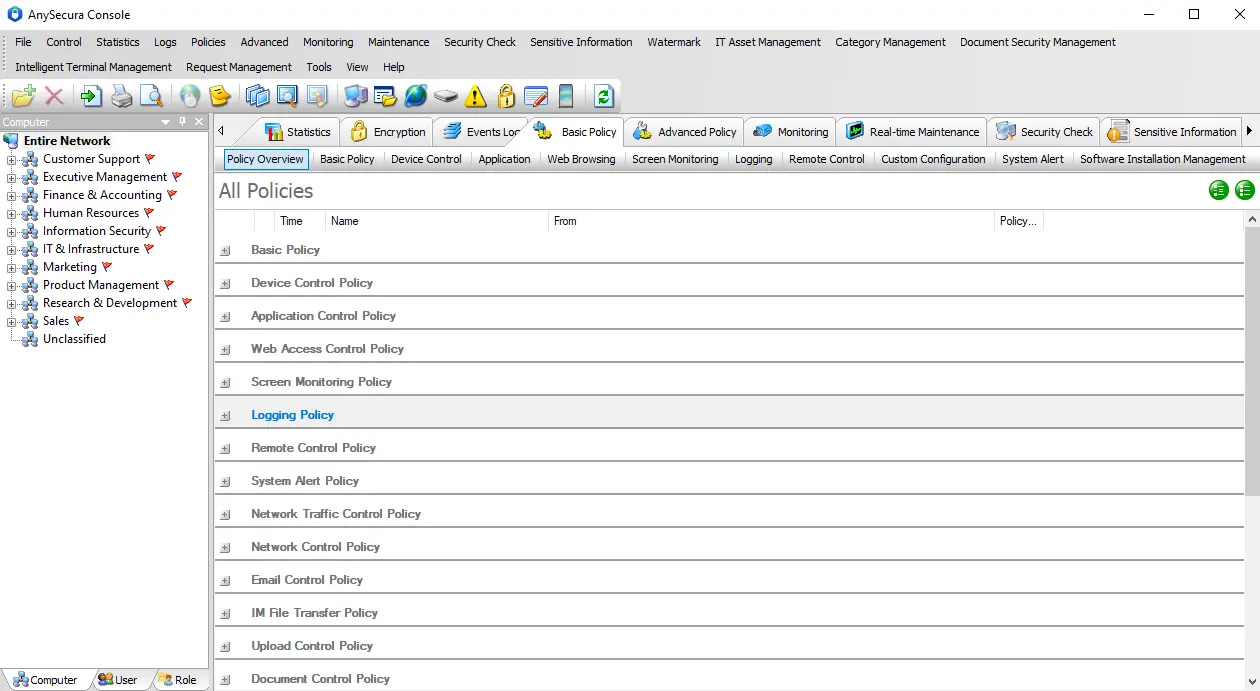The height and width of the screenshot is (691, 1260).
Task: Click the green arrow import icon
Action: click(x=91, y=96)
